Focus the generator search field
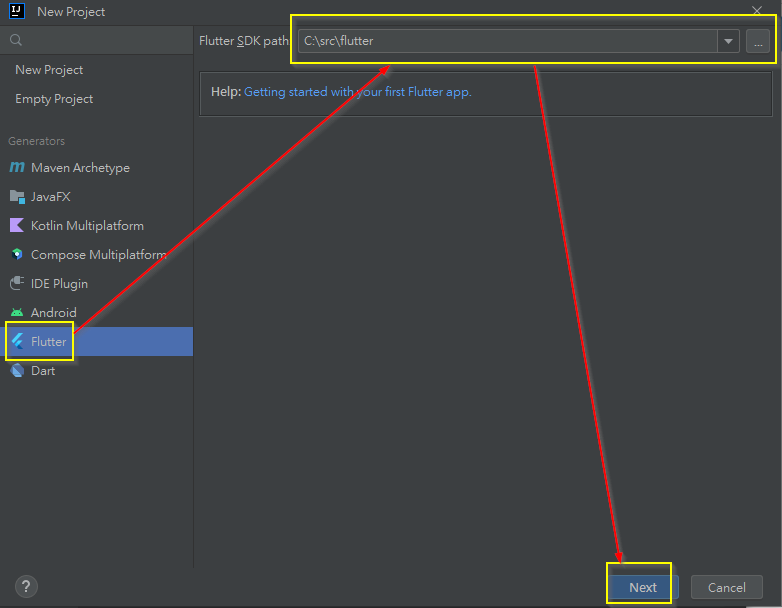The image size is (782, 608). click(x=97, y=40)
